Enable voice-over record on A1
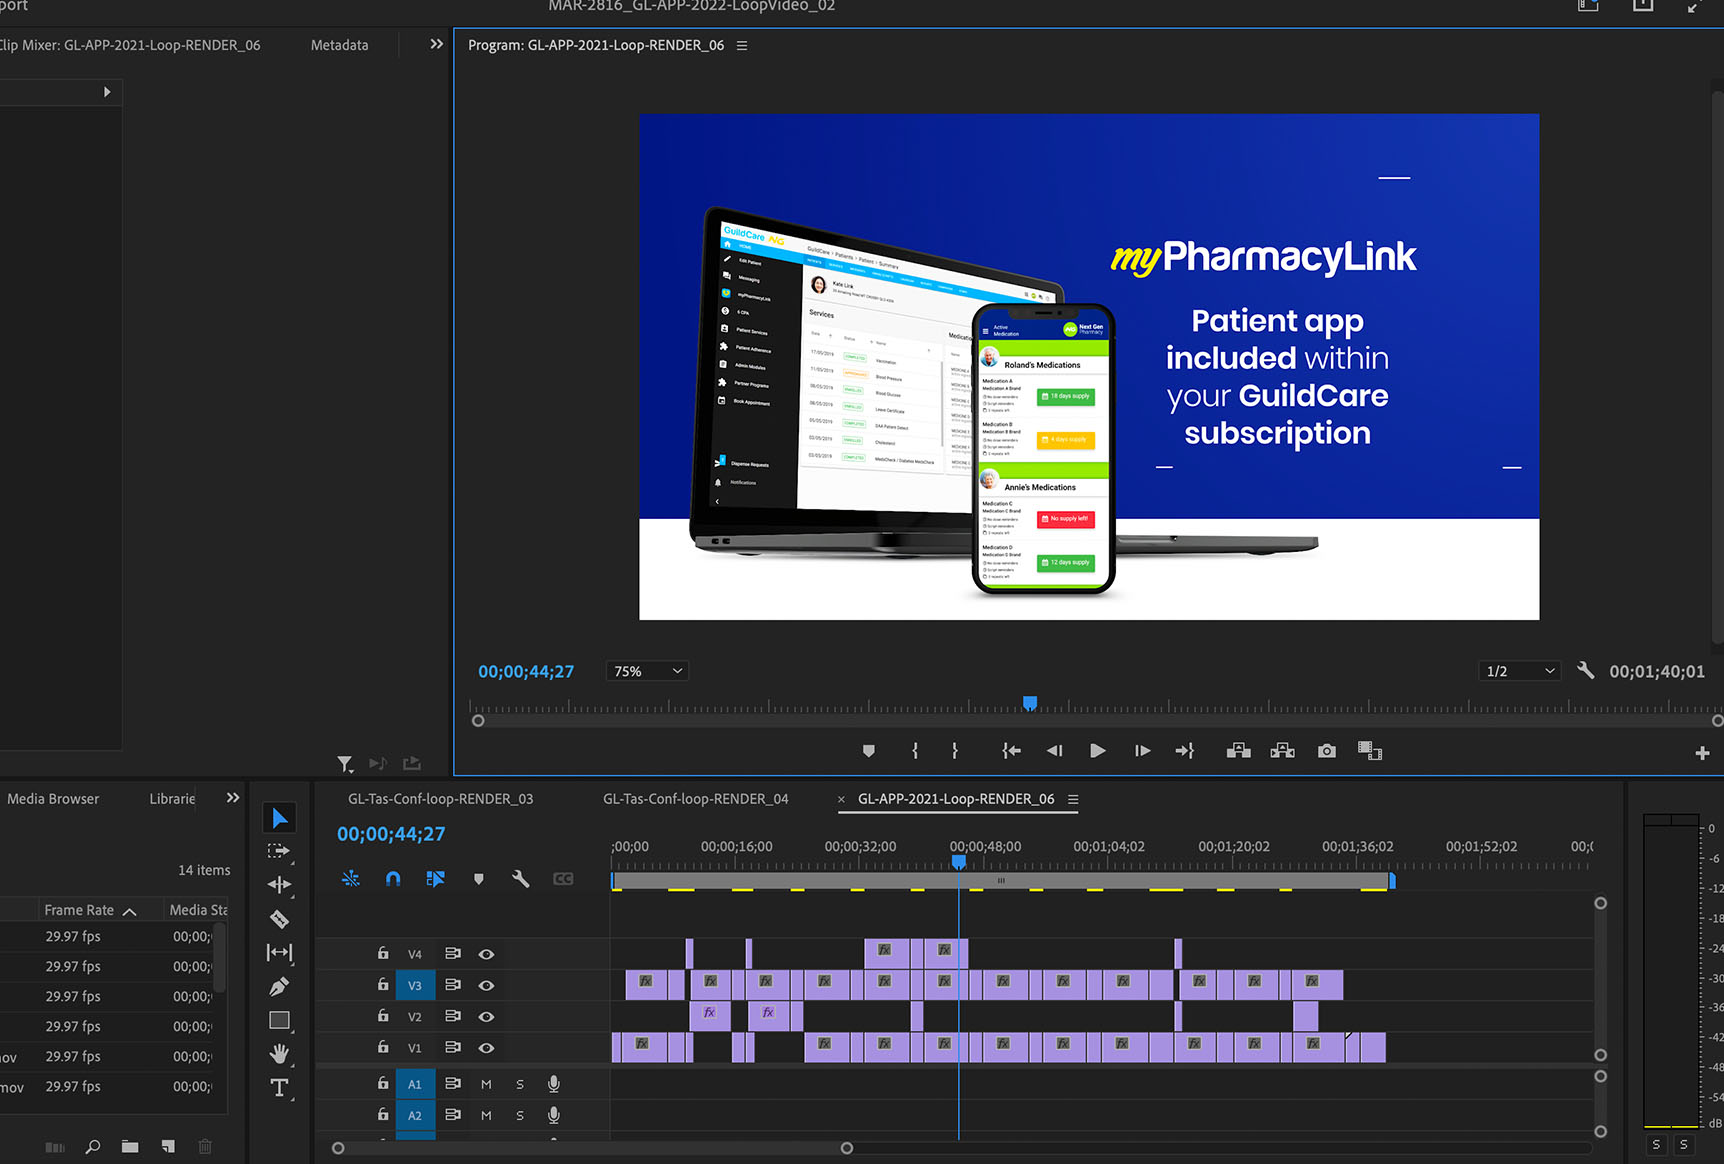Image resolution: width=1724 pixels, height=1164 pixels. click(554, 1084)
